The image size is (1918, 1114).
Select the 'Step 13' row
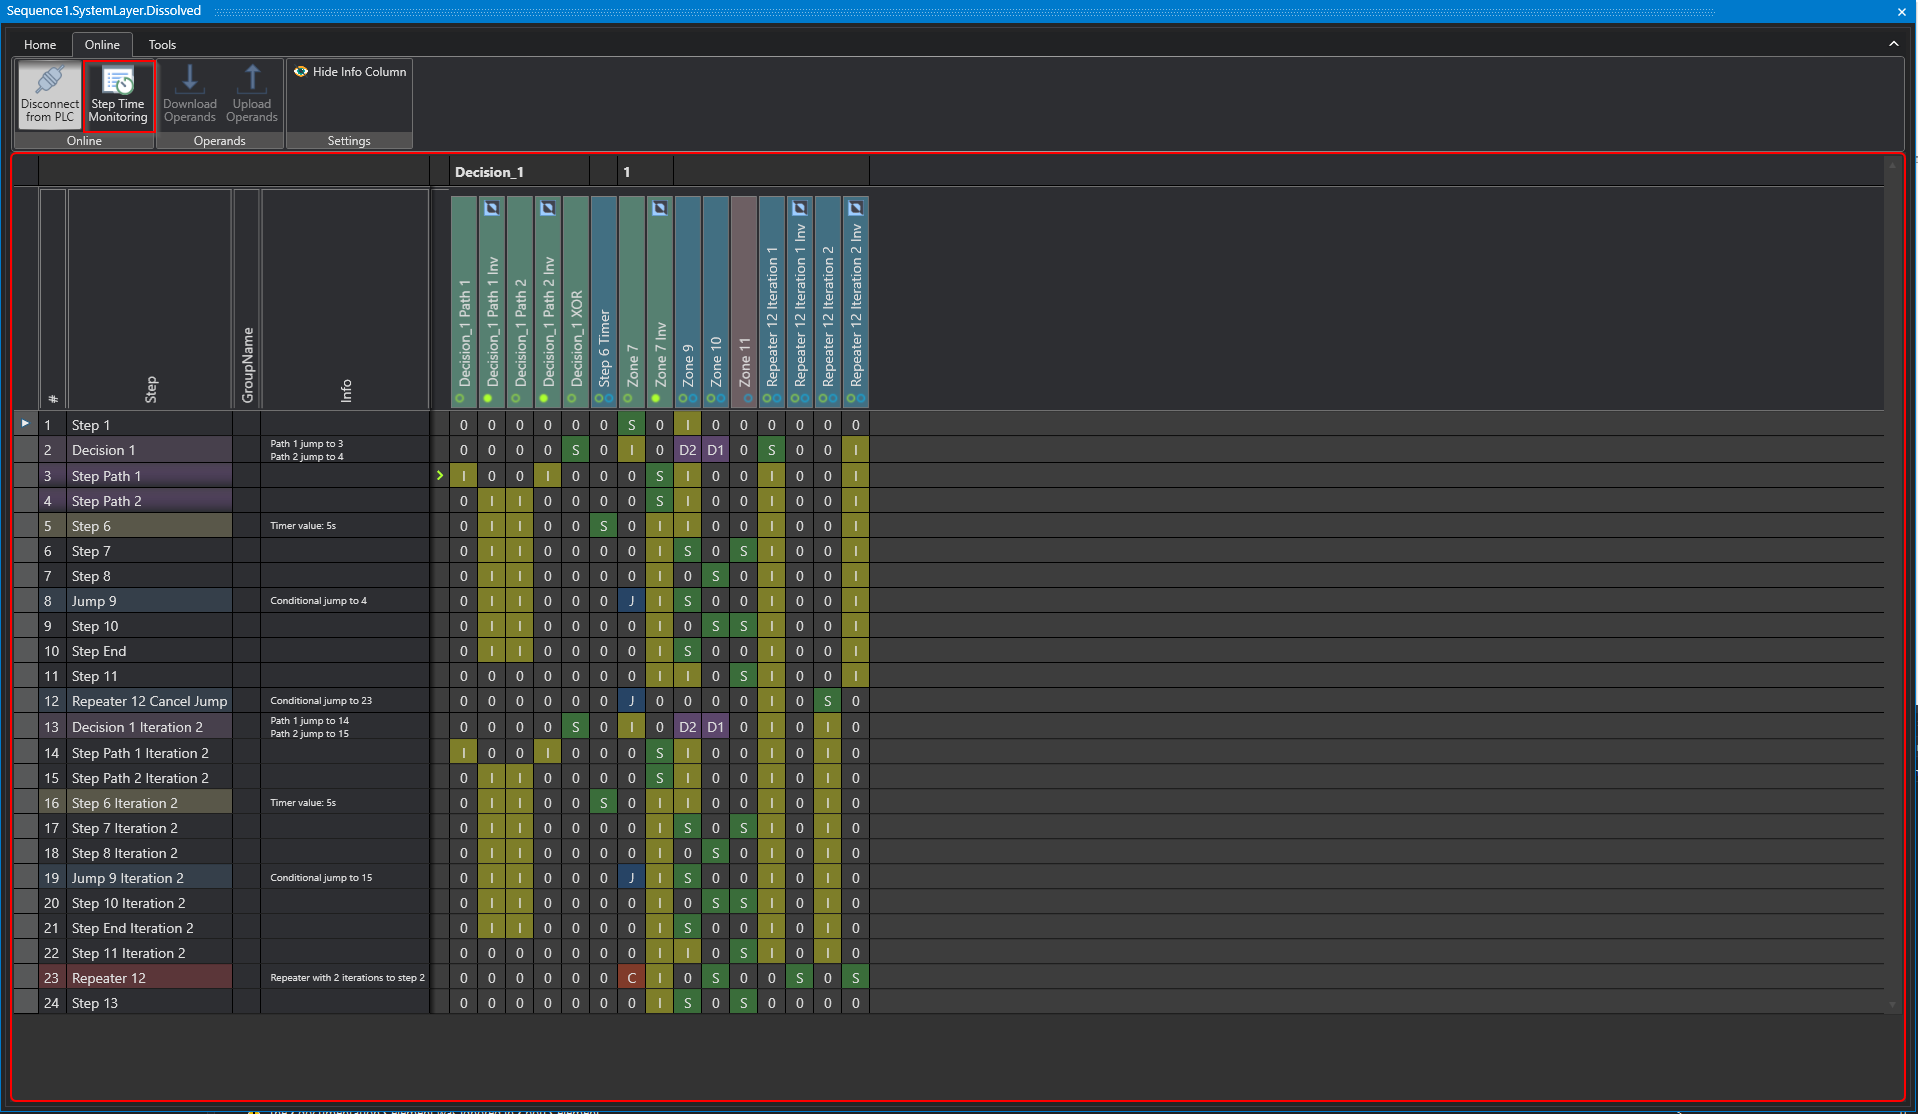click(150, 1003)
